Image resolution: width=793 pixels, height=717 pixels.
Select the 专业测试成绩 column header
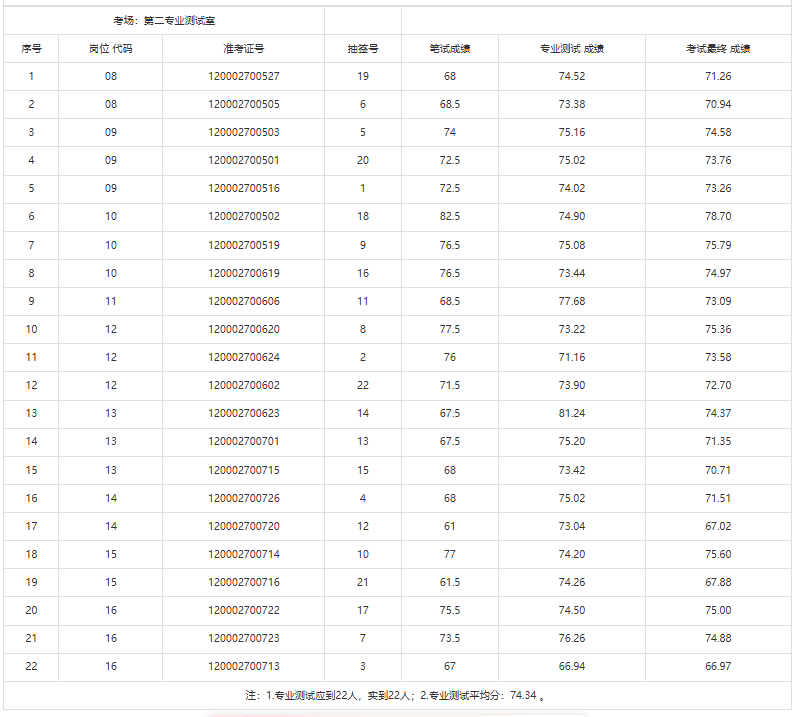572,48
